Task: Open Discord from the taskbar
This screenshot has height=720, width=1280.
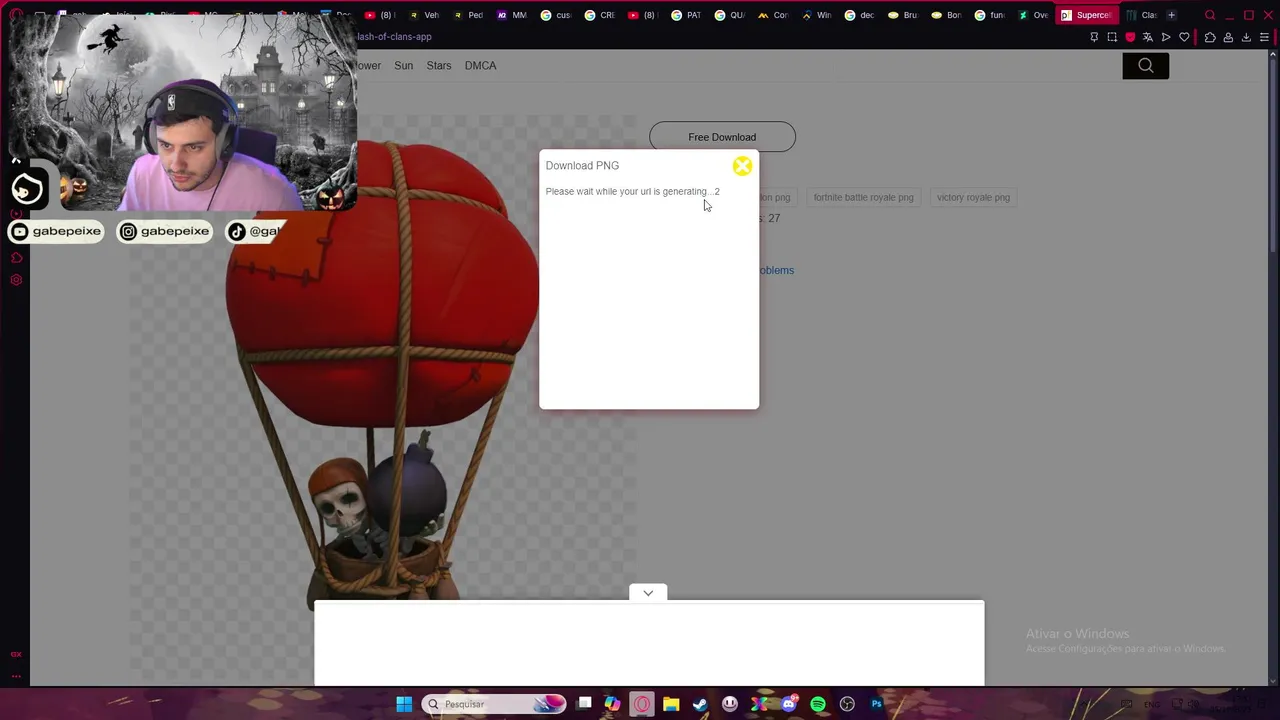Action: (789, 704)
